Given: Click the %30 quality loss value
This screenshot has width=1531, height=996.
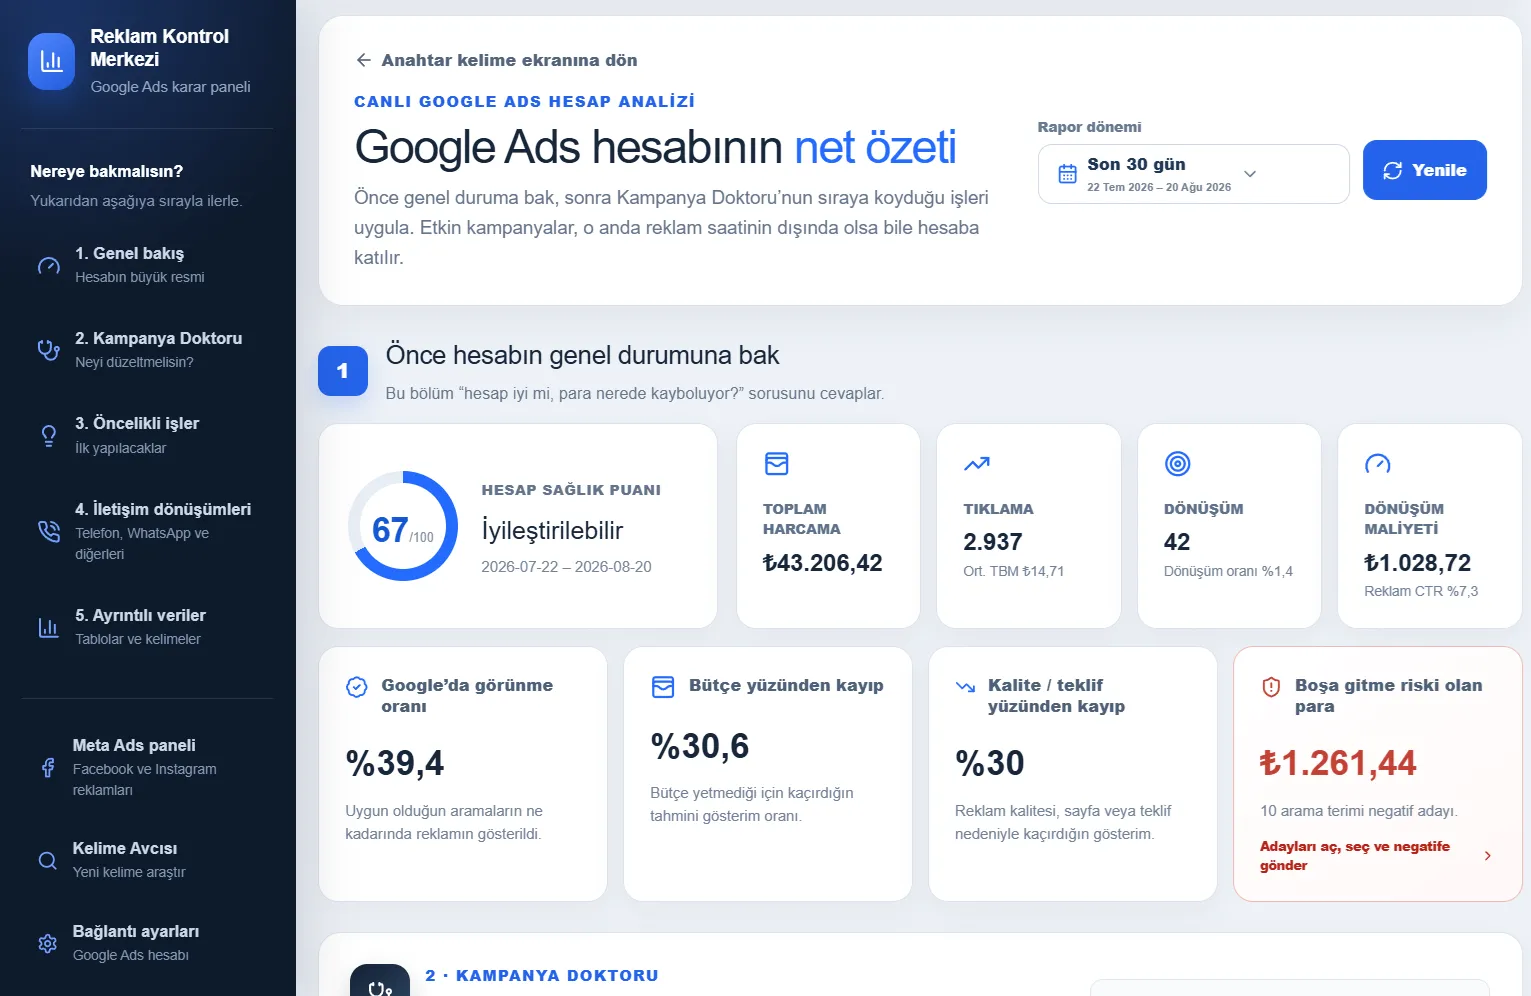Looking at the screenshot, I should [x=990, y=764].
